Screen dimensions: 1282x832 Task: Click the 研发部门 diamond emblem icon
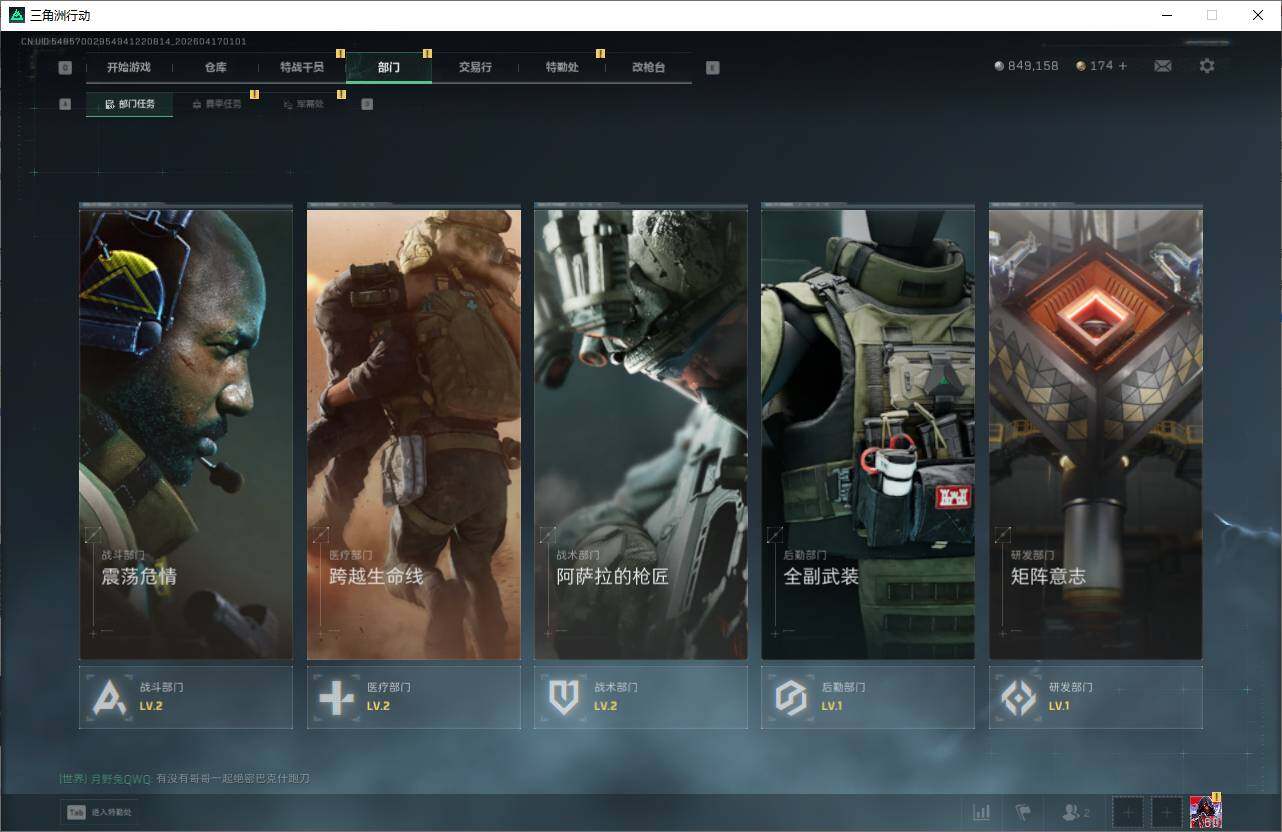tap(1019, 697)
